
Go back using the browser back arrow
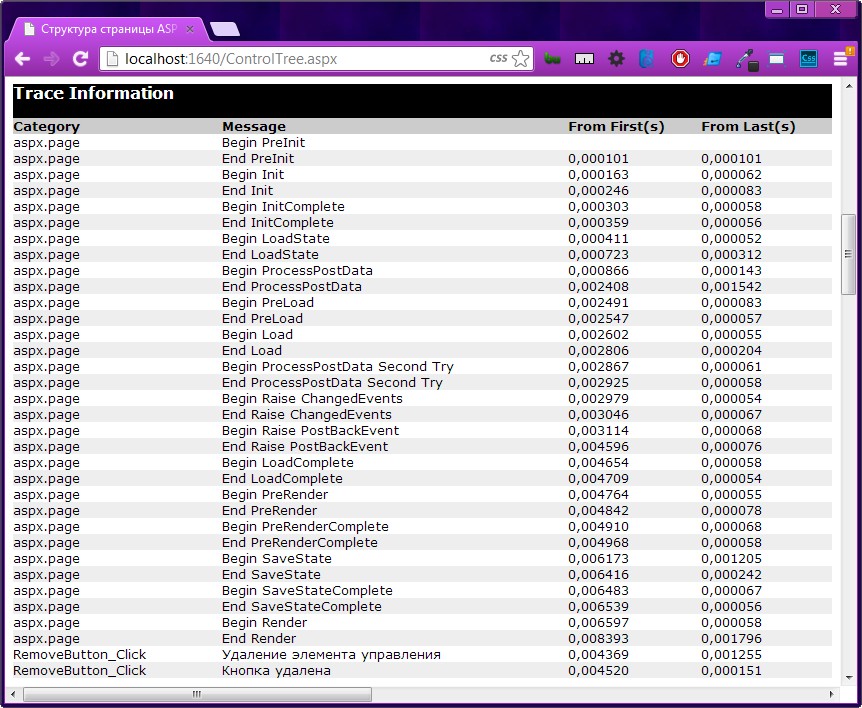[x=23, y=59]
